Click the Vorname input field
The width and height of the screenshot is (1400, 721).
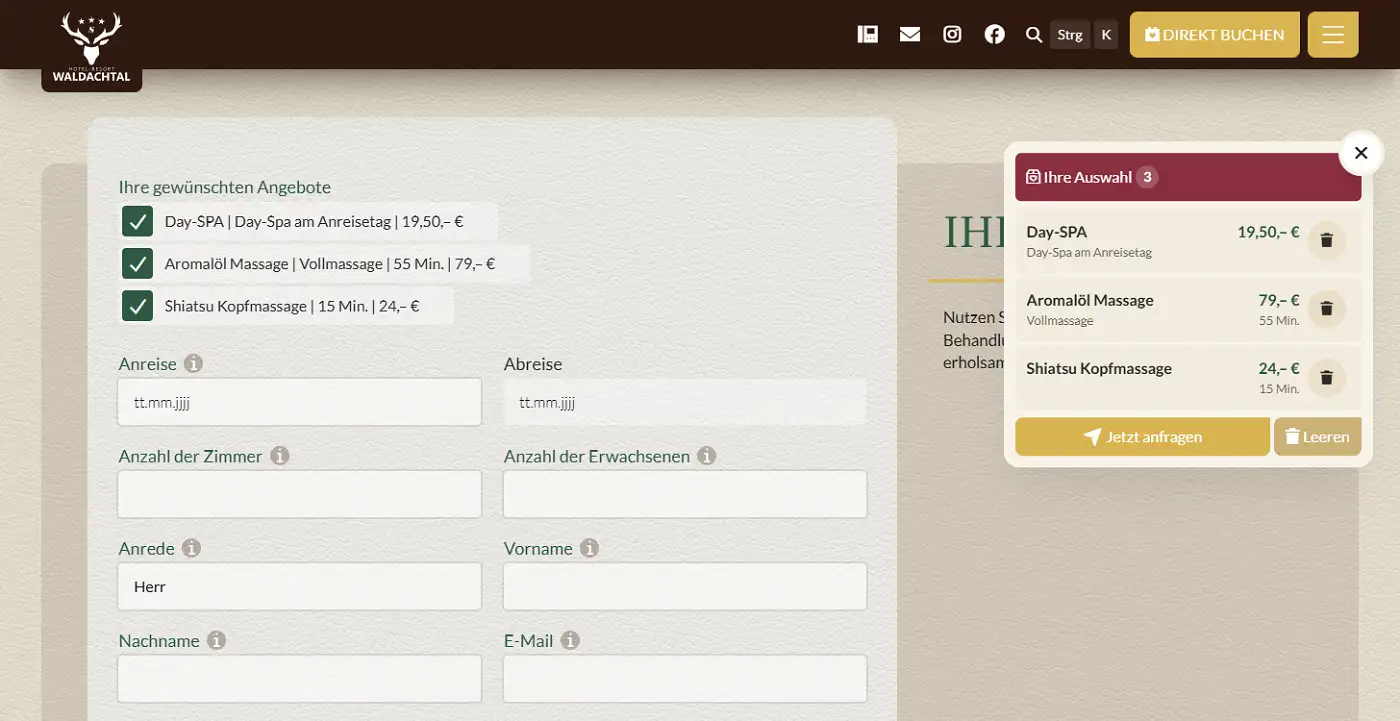click(684, 587)
